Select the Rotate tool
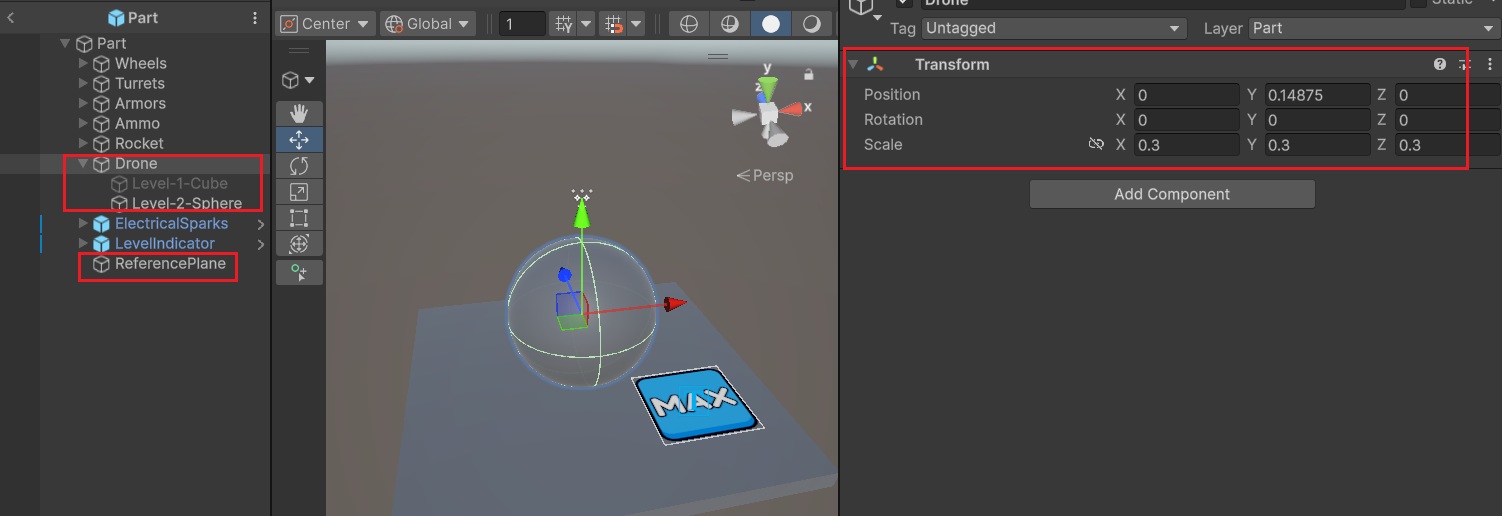The width and height of the screenshot is (1502, 516). point(299,166)
